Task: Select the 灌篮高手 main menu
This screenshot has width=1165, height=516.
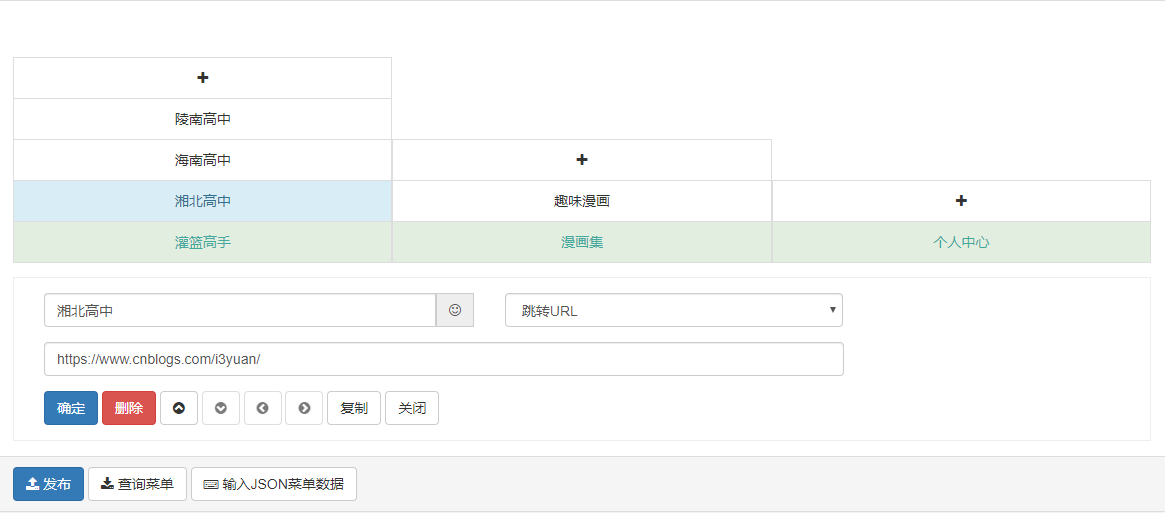Action: [x=202, y=242]
